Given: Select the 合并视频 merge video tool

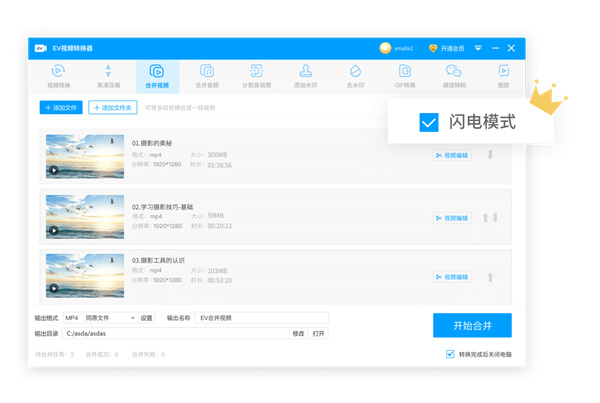Looking at the screenshot, I should 157,77.
